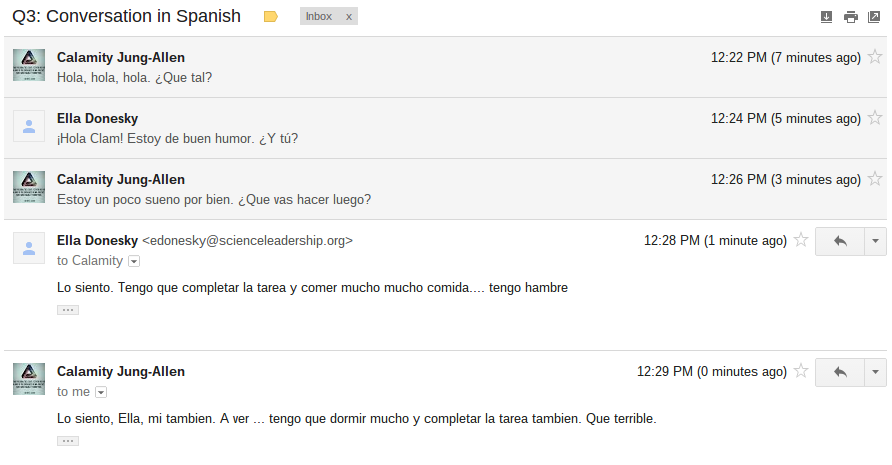Remove the Inbox label with x
The height and width of the screenshot is (465, 892).
pos(349,17)
